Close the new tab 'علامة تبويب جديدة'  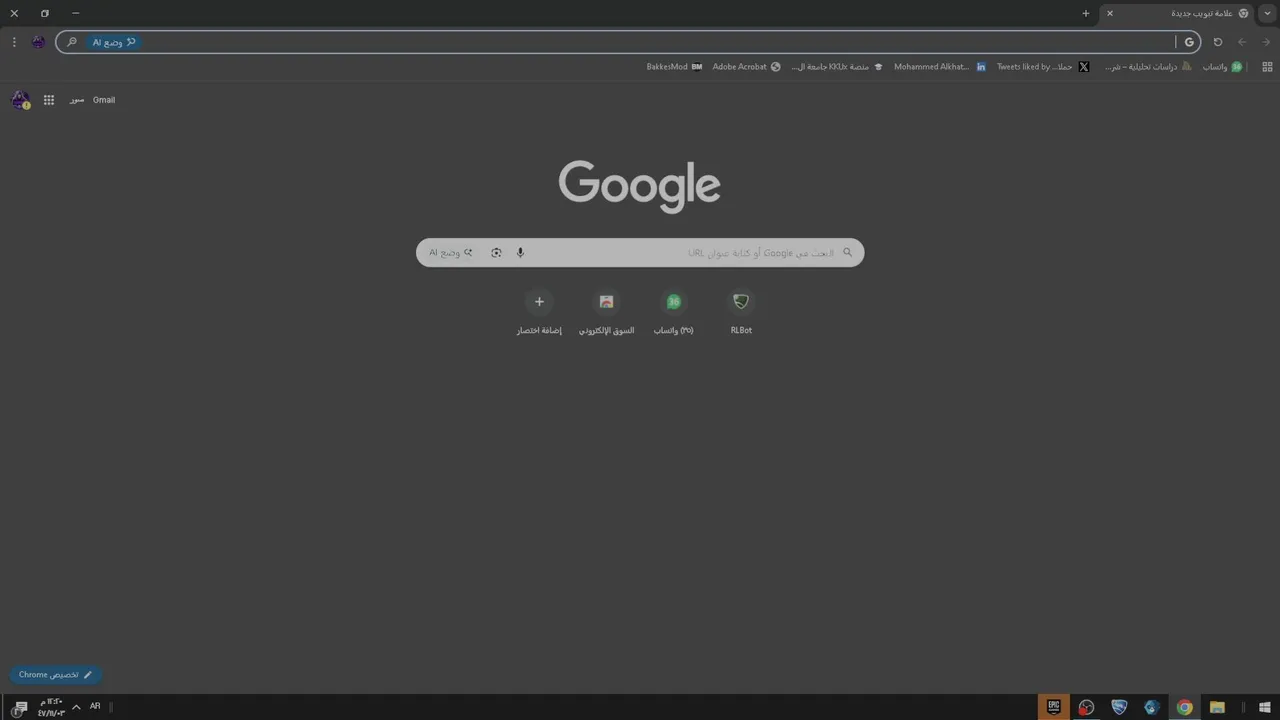(1110, 13)
